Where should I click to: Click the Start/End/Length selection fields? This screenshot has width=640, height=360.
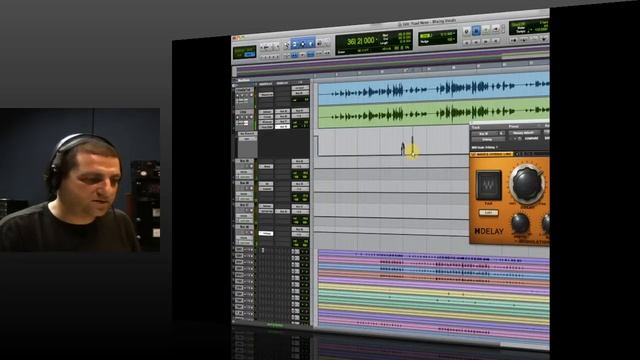pos(396,39)
